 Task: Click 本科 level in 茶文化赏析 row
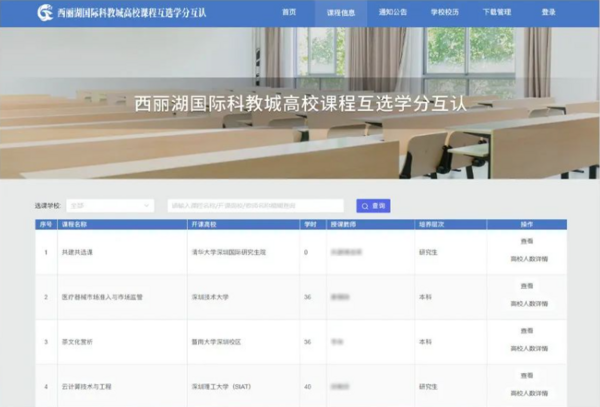click(425, 342)
